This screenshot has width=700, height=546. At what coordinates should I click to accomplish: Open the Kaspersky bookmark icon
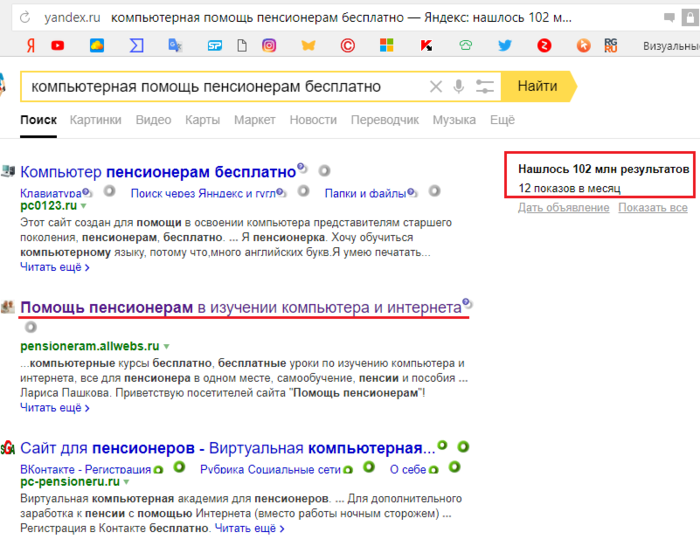(426, 46)
